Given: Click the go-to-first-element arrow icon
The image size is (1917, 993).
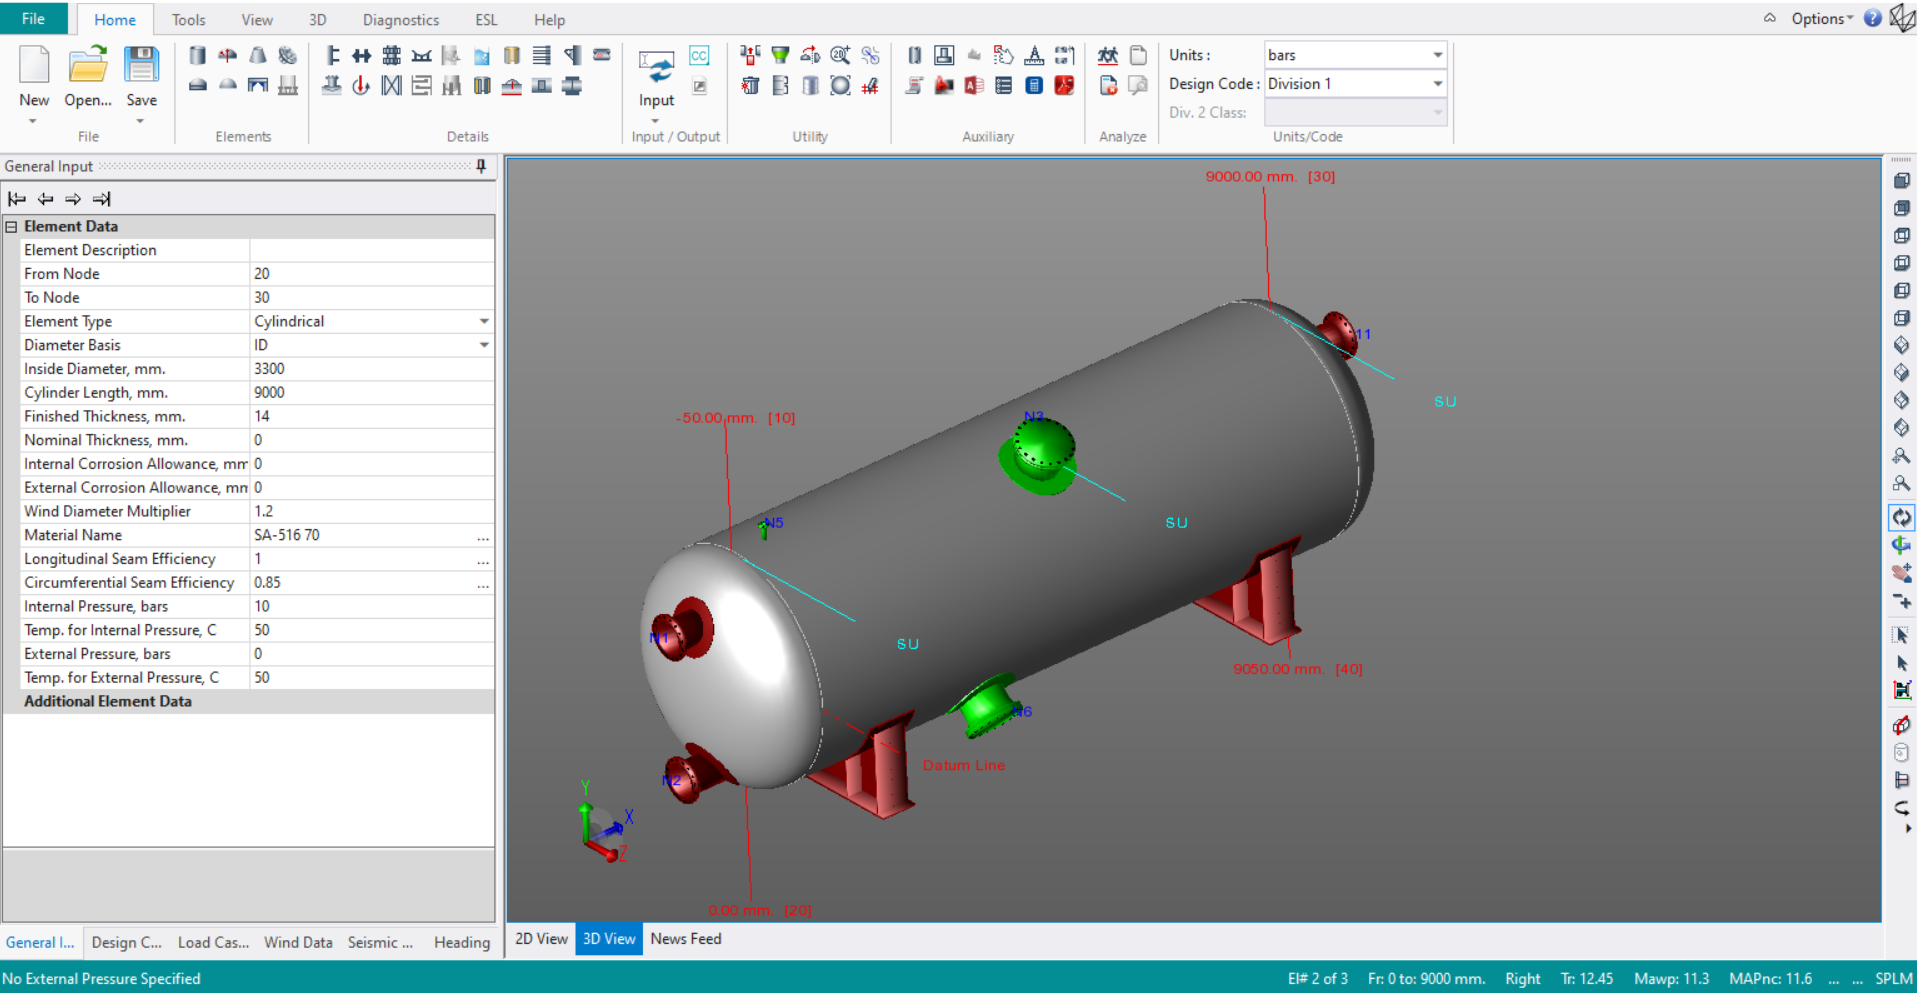Looking at the screenshot, I should pyautogui.click(x=17, y=199).
